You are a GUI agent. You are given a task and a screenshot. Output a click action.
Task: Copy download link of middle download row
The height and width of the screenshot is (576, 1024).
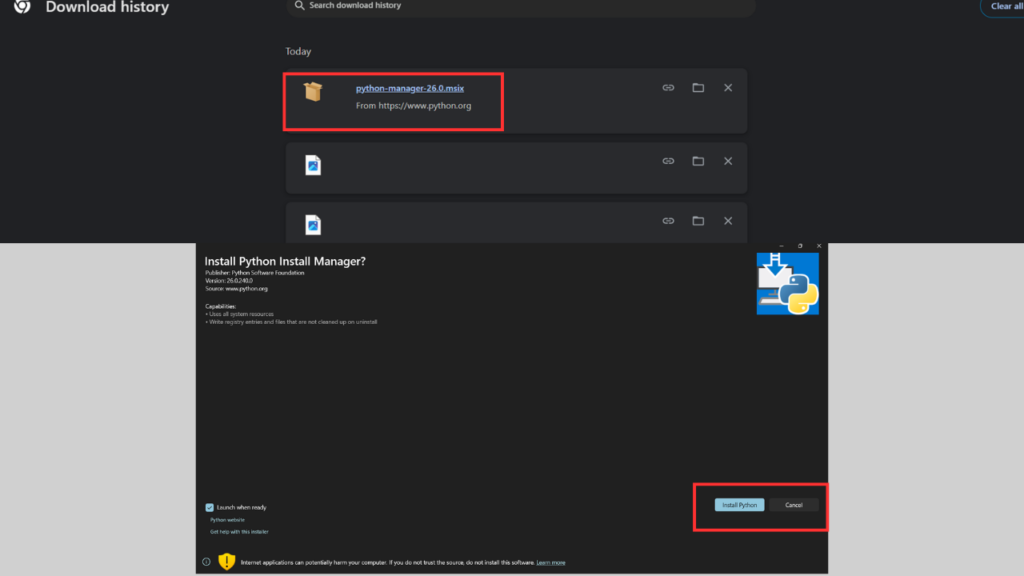(x=668, y=161)
